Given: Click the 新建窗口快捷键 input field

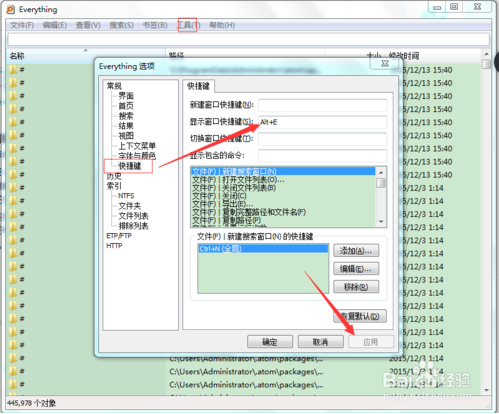Looking at the screenshot, I should 322,105.
